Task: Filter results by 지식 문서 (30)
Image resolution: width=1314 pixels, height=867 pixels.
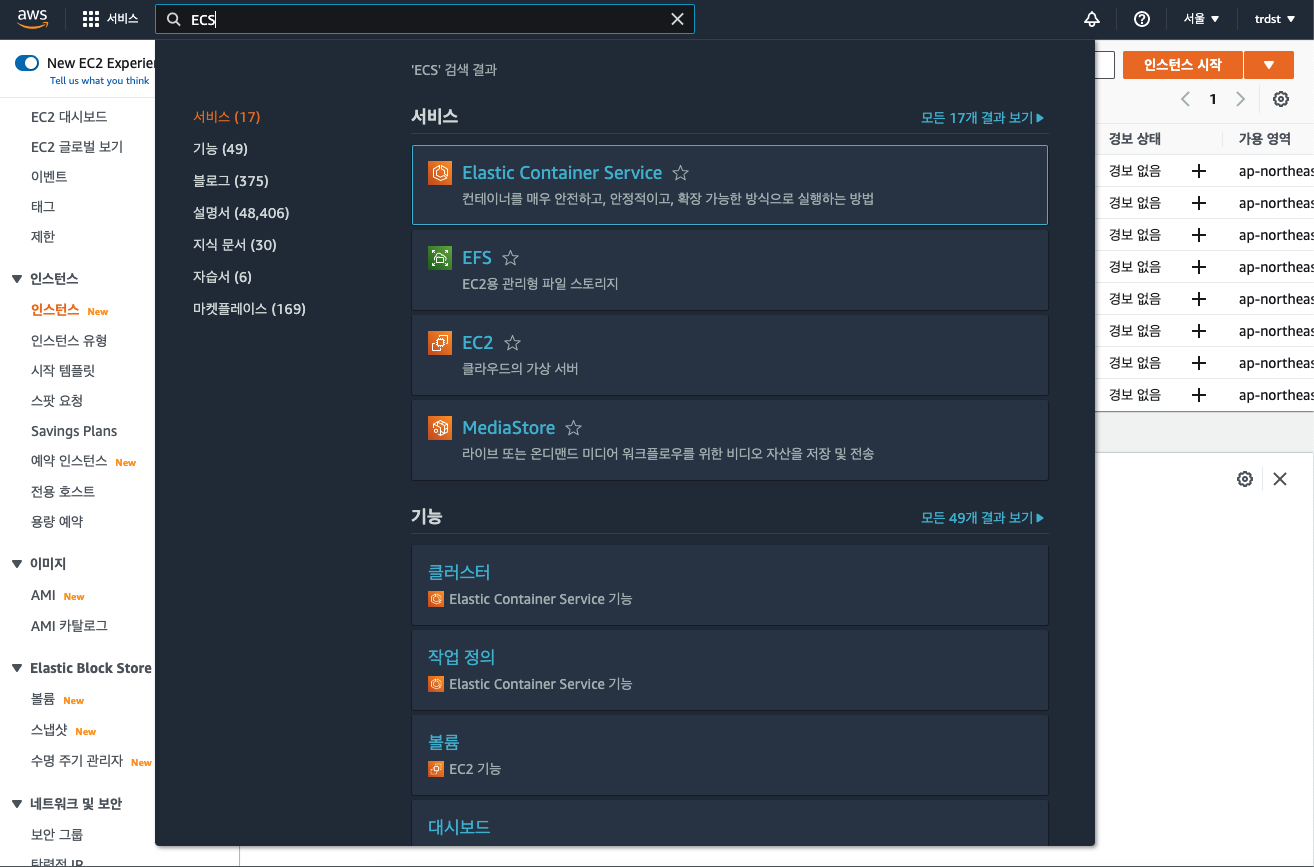Action: coord(235,245)
